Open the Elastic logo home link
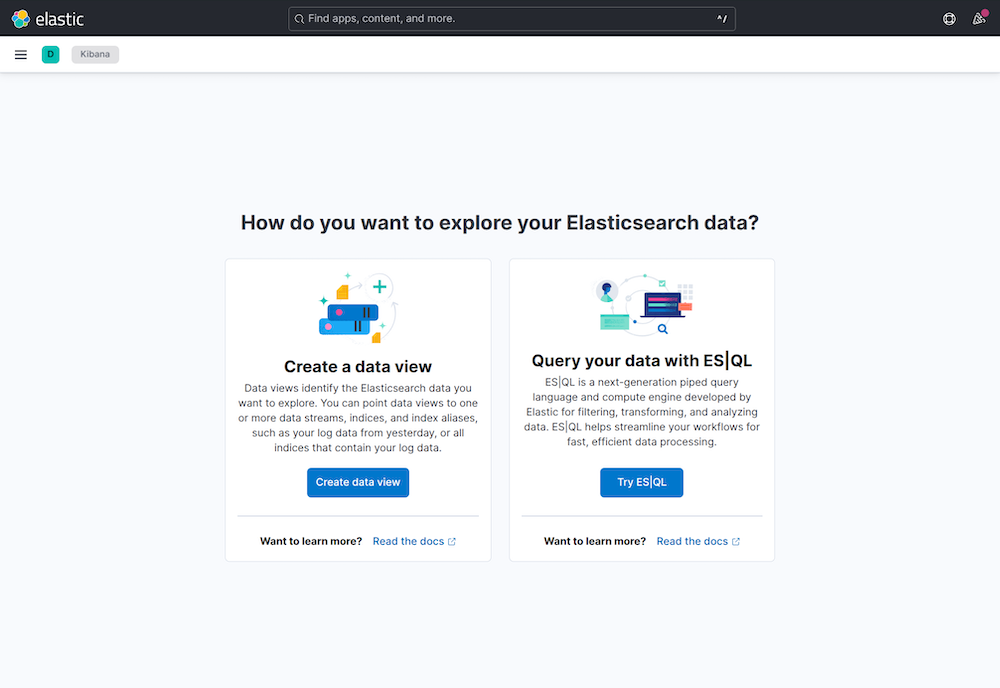Image resolution: width=1000 pixels, height=688 pixels. tap(48, 19)
